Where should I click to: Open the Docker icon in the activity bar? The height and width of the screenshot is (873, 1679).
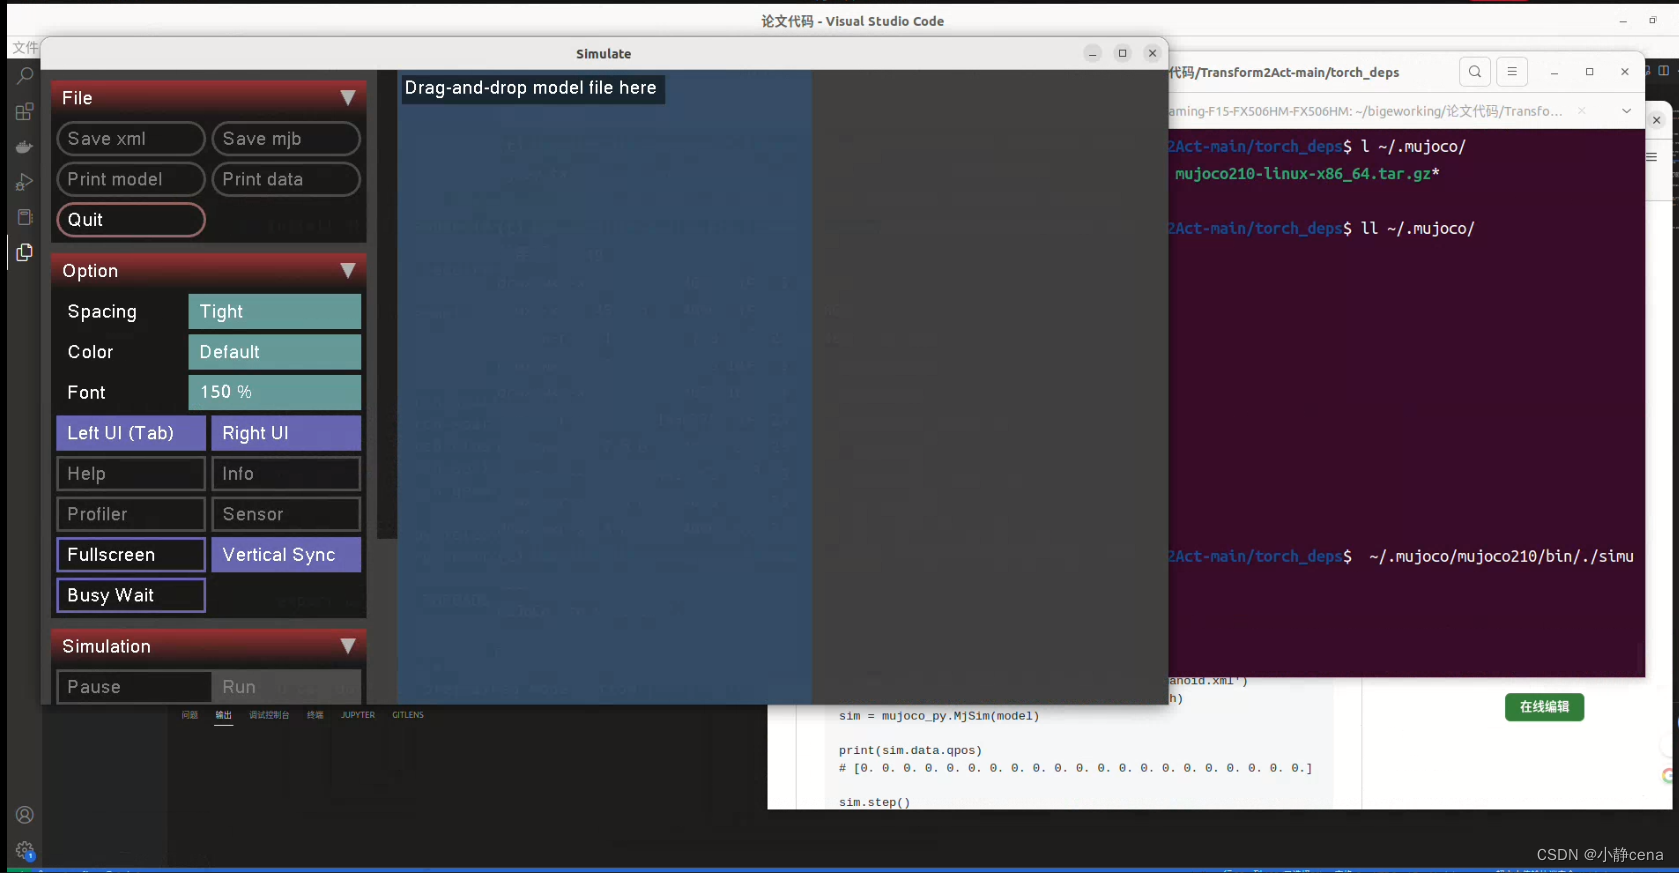coord(25,147)
